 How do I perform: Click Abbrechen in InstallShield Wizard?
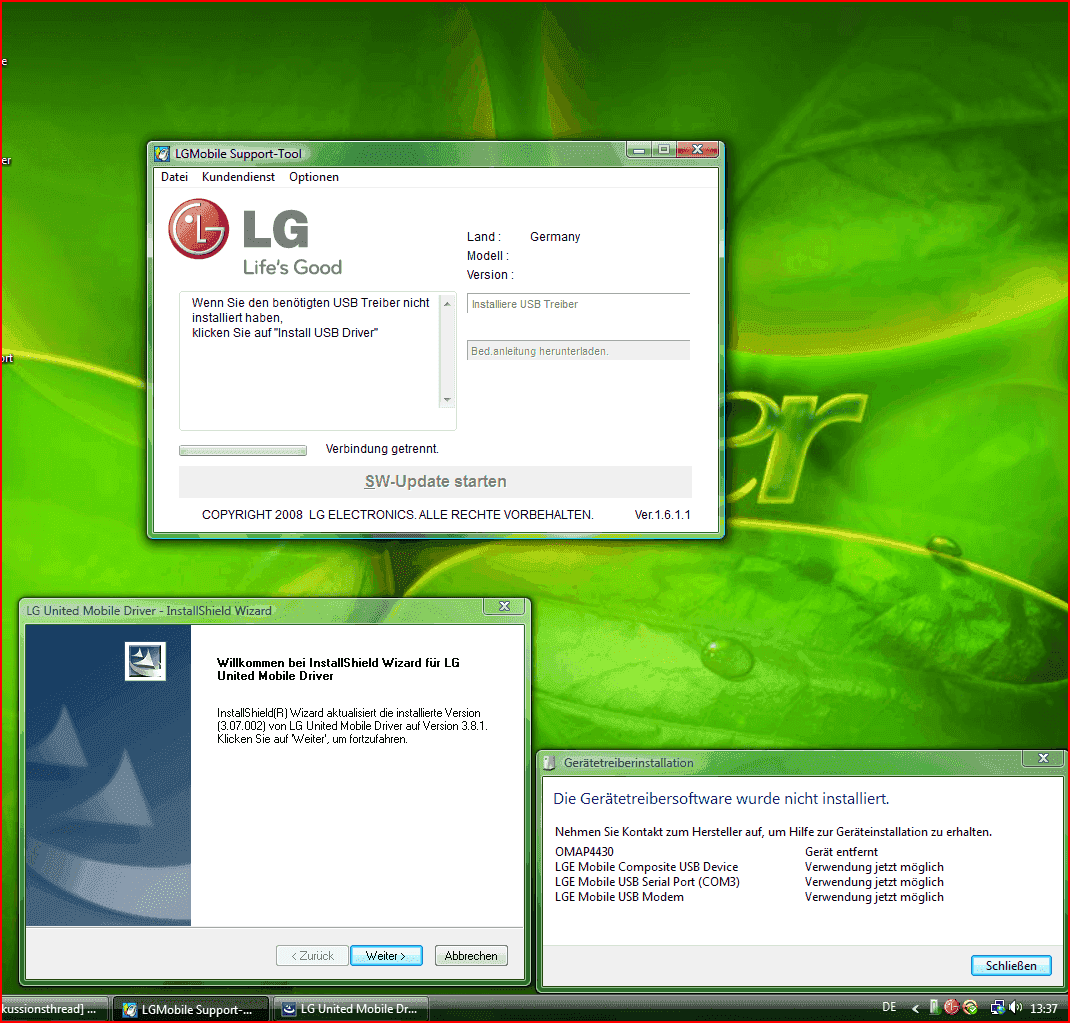click(471, 955)
